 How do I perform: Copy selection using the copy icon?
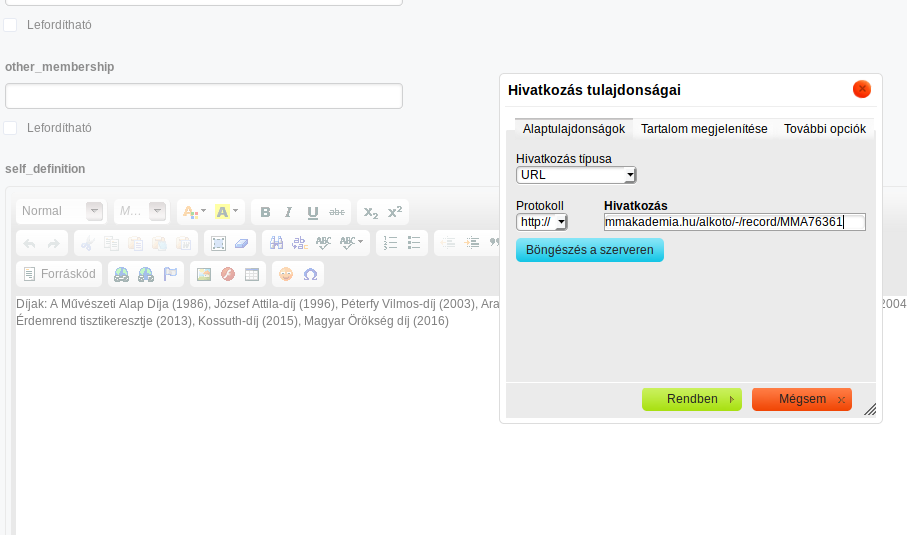pyautogui.click(x=111, y=243)
